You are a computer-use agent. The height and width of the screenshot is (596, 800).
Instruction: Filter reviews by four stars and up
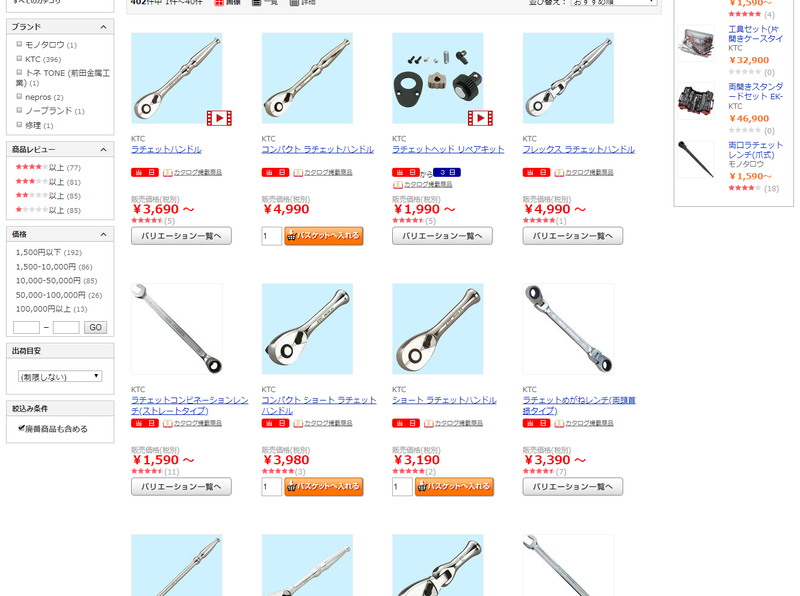48,167
